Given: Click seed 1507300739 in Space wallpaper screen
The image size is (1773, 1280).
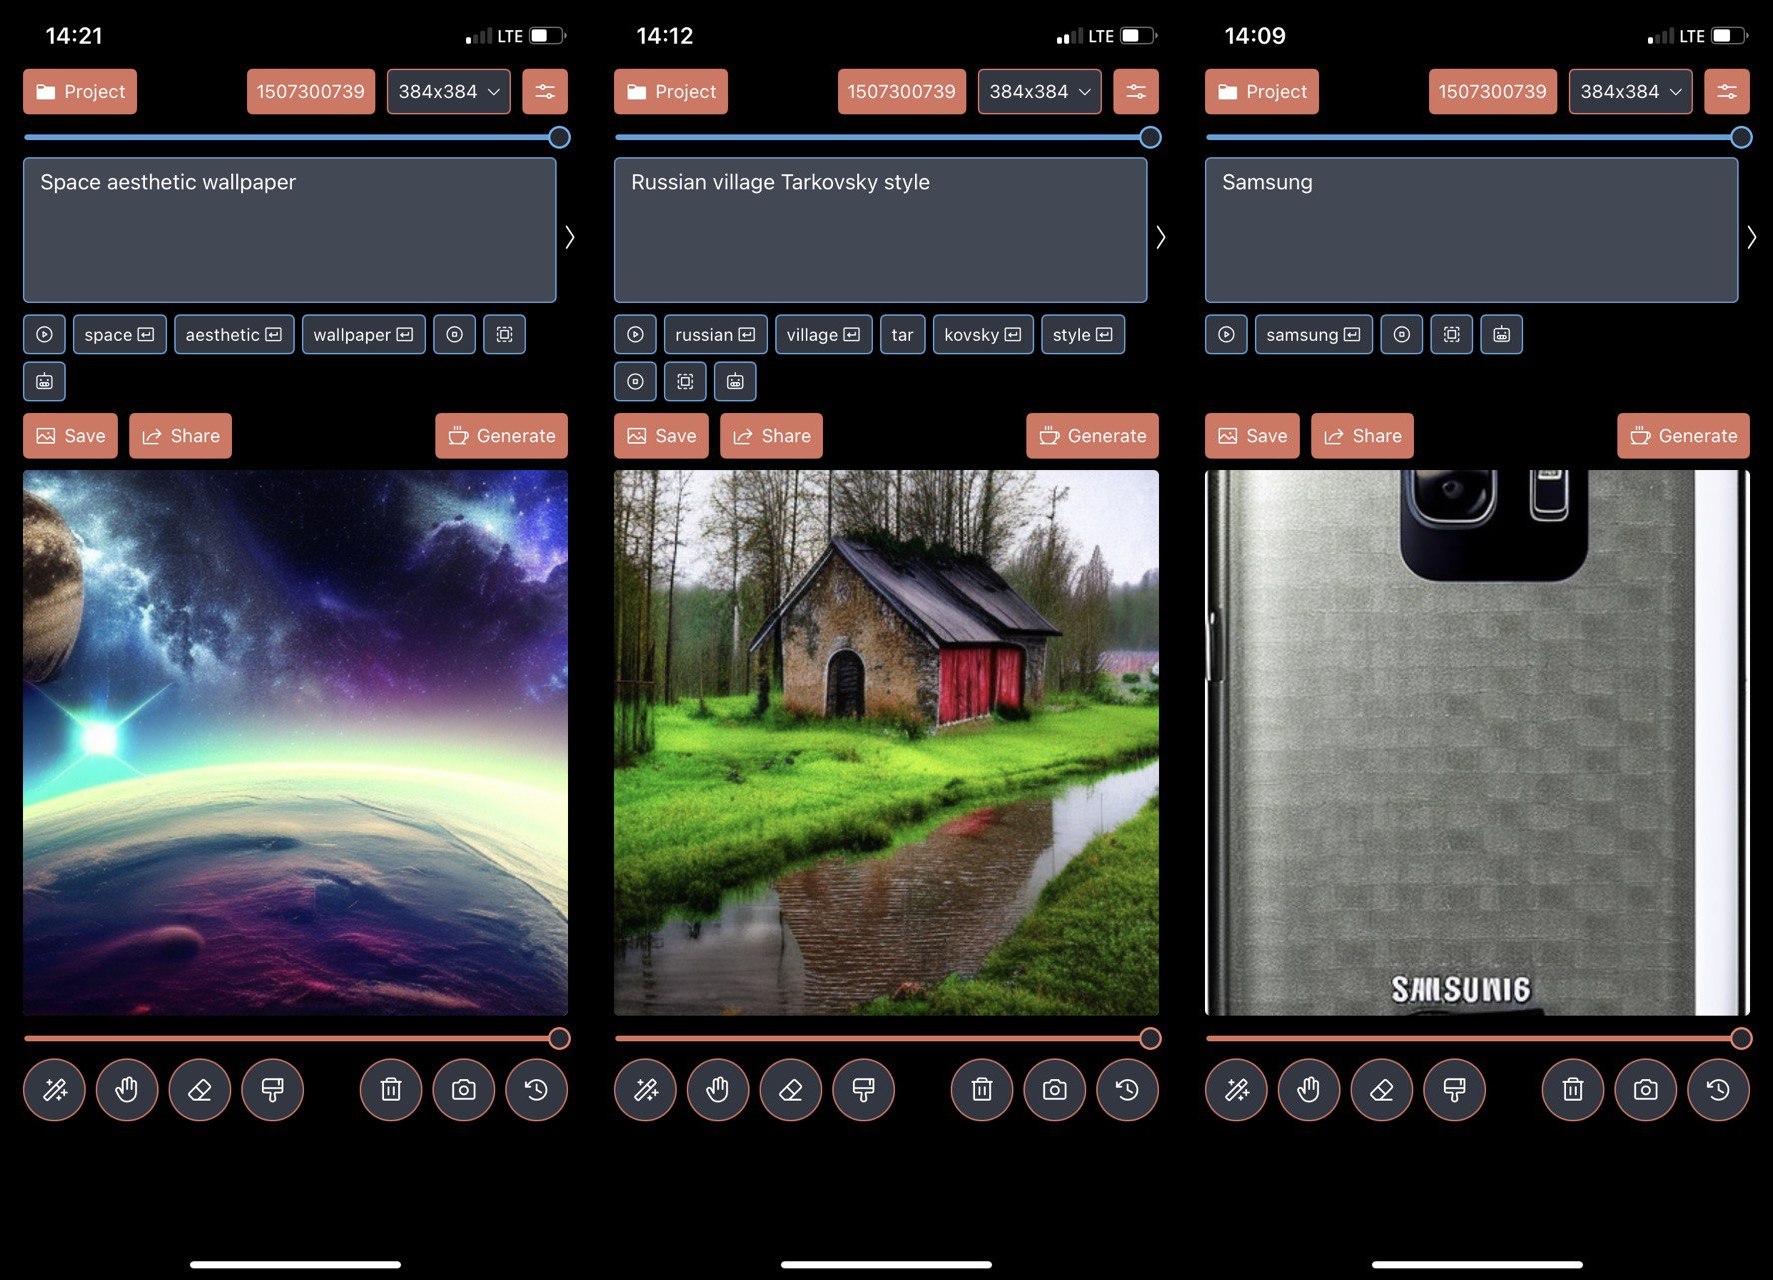Looking at the screenshot, I should [x=311, y=92].
